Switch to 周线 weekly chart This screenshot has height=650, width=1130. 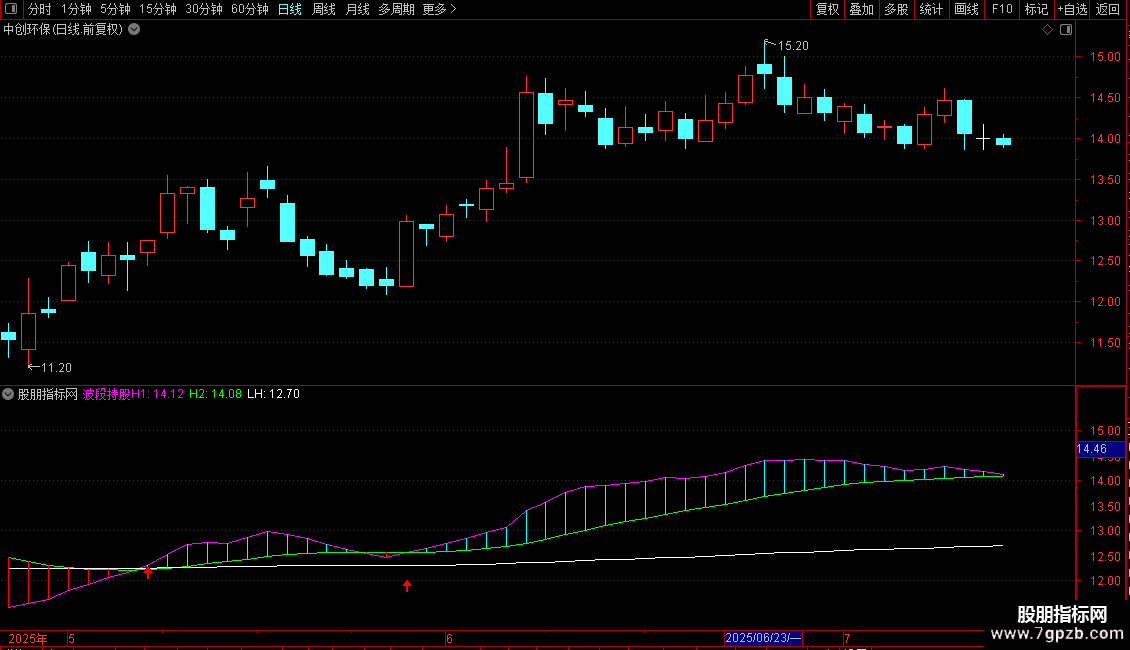324,9
